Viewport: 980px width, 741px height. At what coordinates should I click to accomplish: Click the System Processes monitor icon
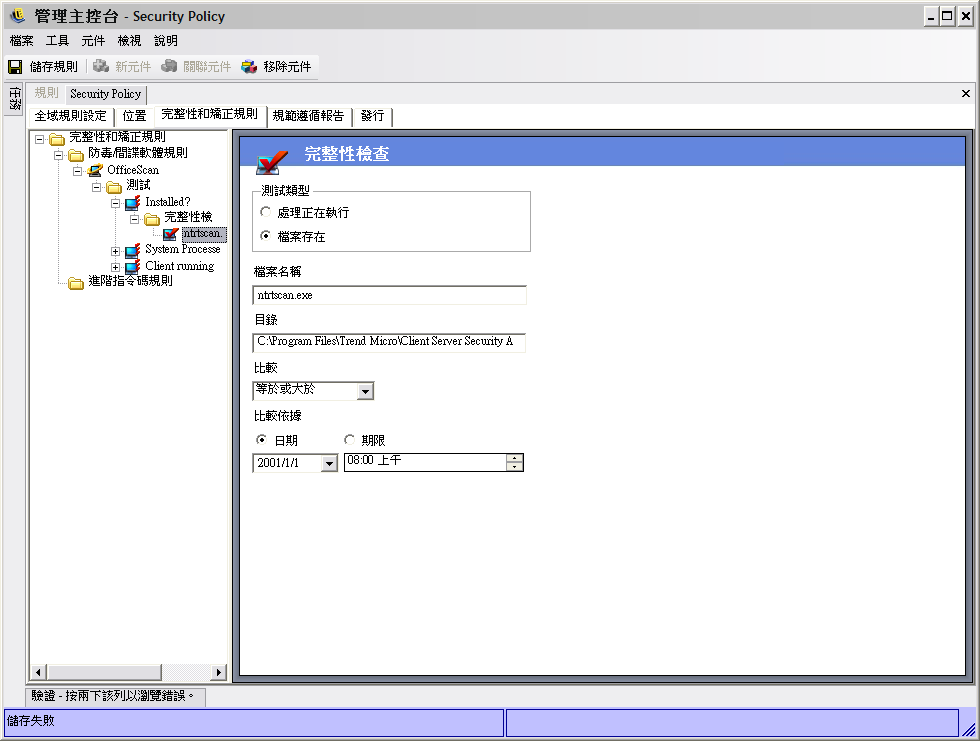(x=132, y=251)
